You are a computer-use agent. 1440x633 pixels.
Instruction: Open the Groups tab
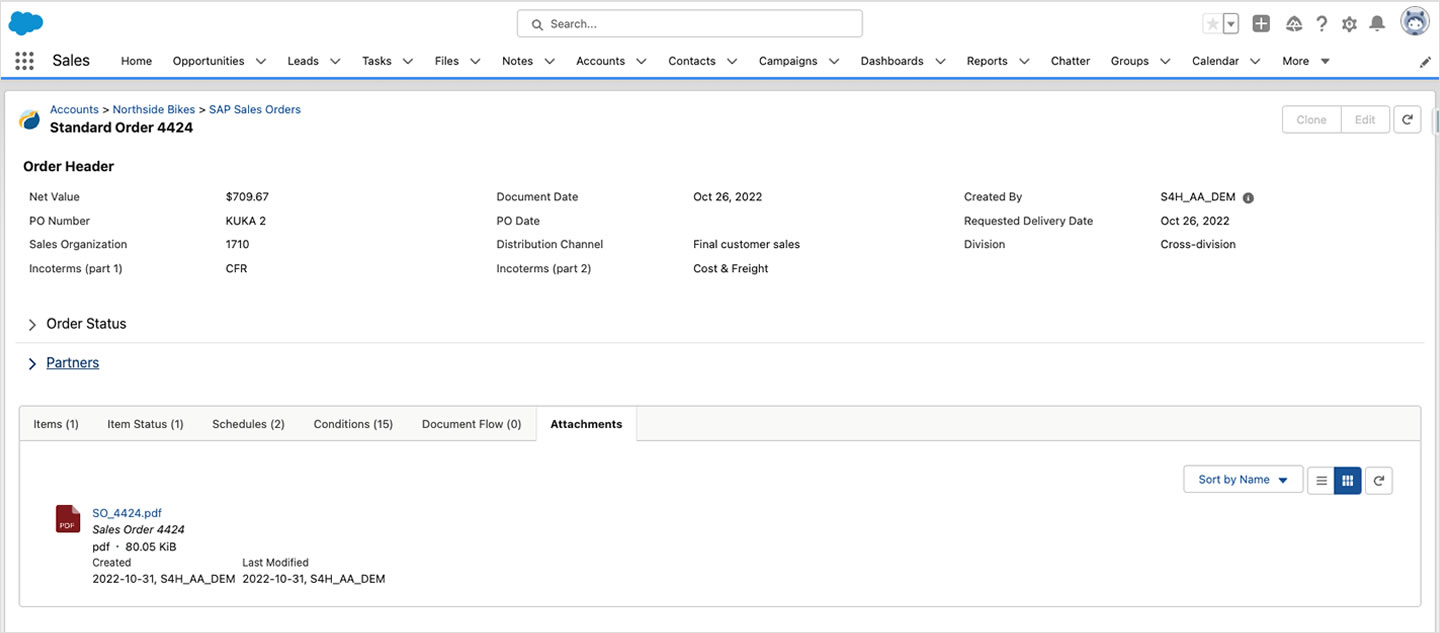pyautogui.click(x=1130, y=61)
